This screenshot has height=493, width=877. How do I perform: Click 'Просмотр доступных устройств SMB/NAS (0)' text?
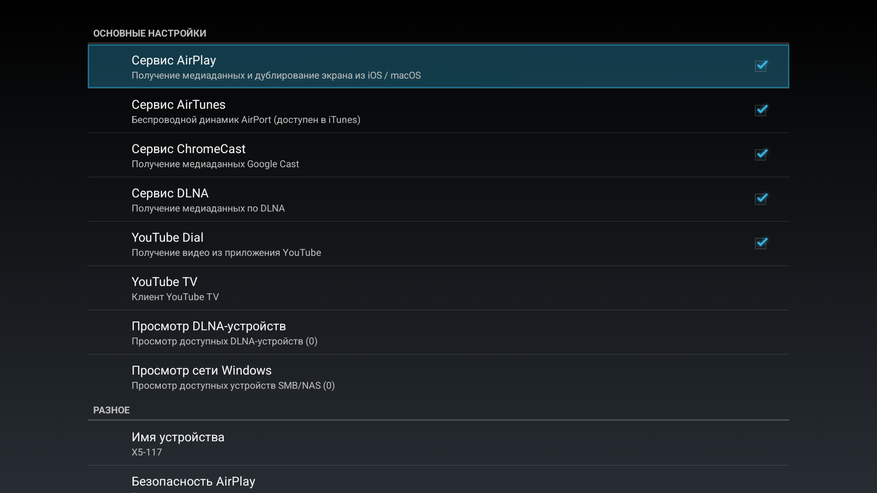point(233,386)
